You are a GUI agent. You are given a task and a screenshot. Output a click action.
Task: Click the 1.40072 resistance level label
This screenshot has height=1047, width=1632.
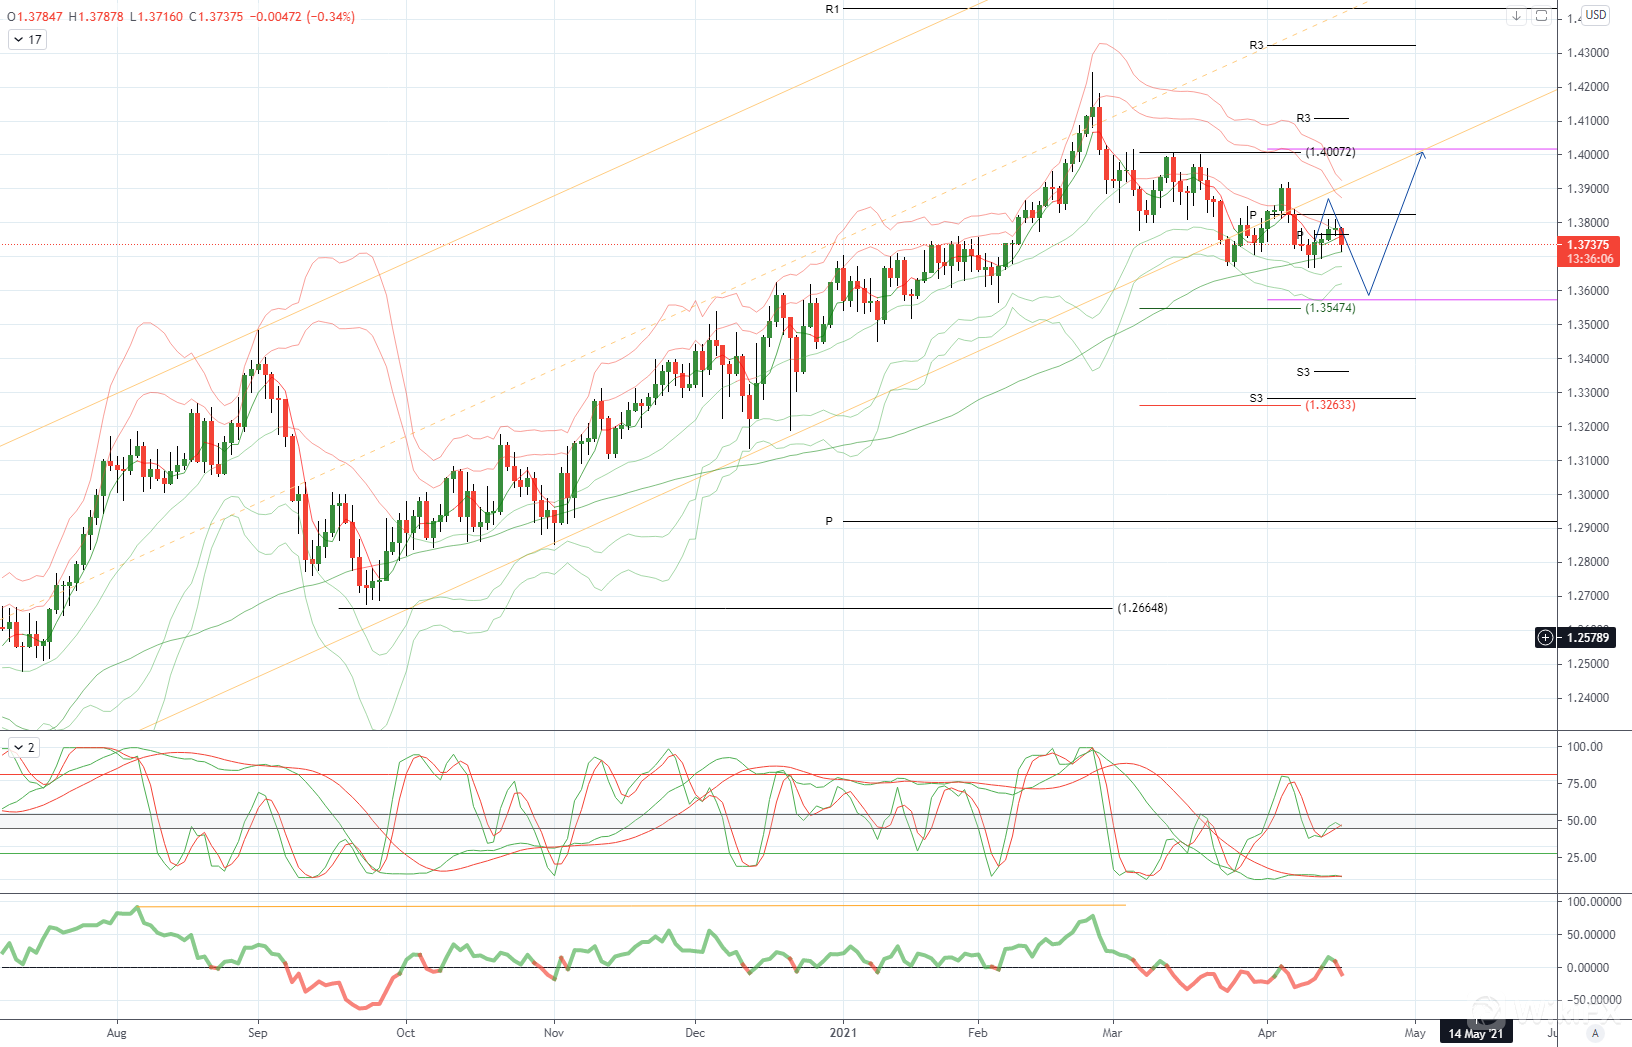click(x=1330, y=152)
